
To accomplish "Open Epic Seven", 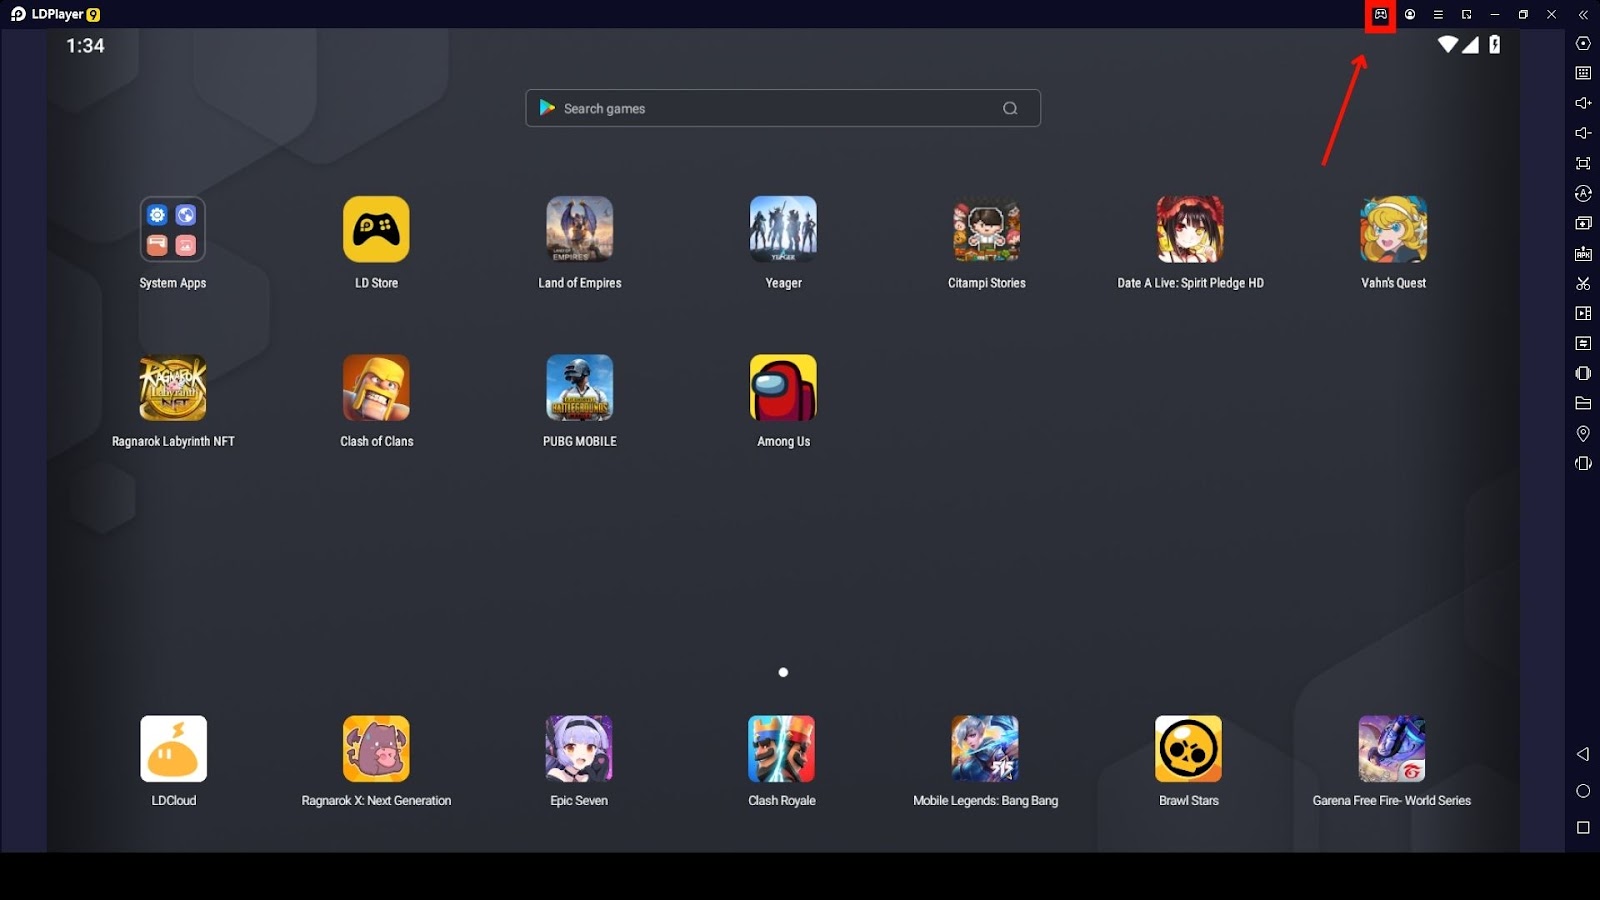I will (579, 749).
